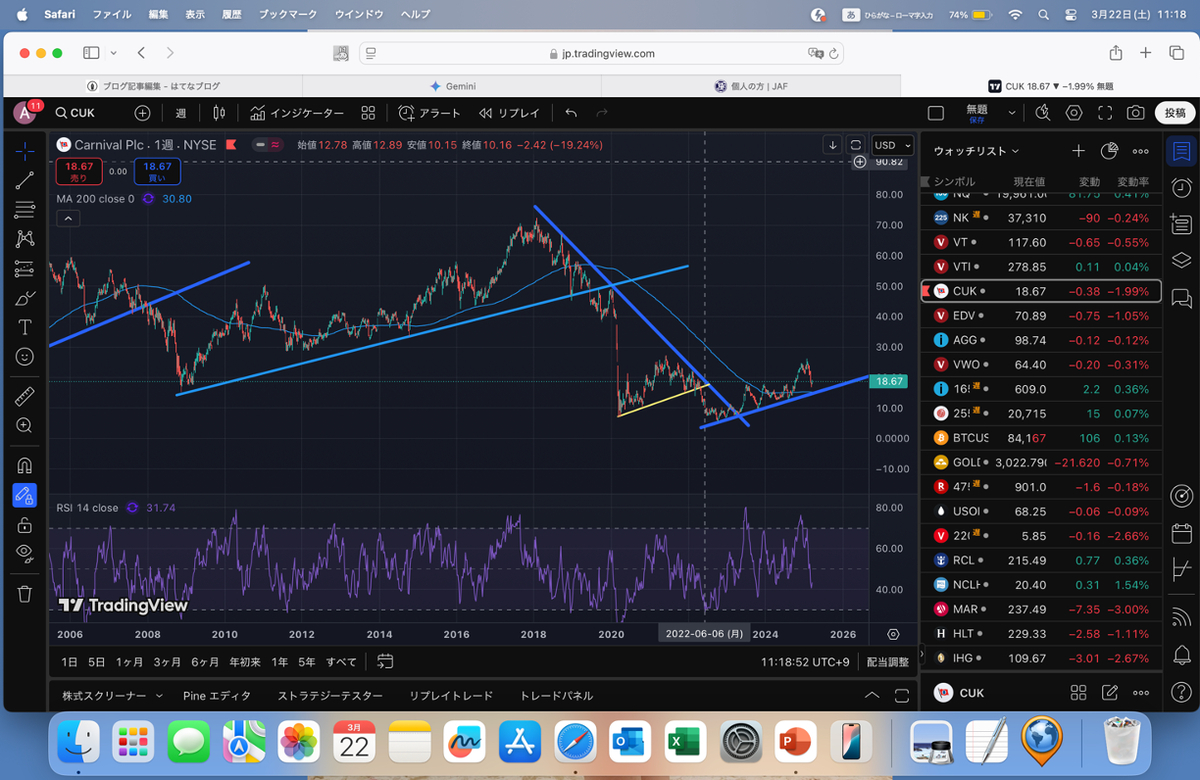Click the インジケーター button
This screenshot has width=1200, height=780.
(x=297, y=113)
